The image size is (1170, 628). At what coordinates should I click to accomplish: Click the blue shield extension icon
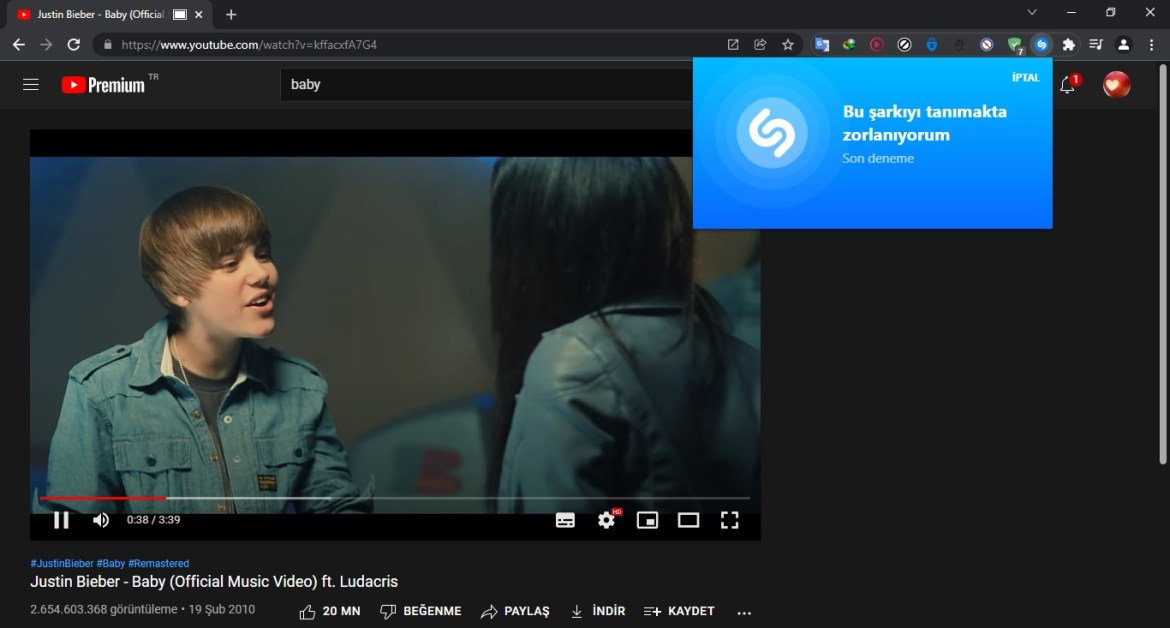[931, 45]
